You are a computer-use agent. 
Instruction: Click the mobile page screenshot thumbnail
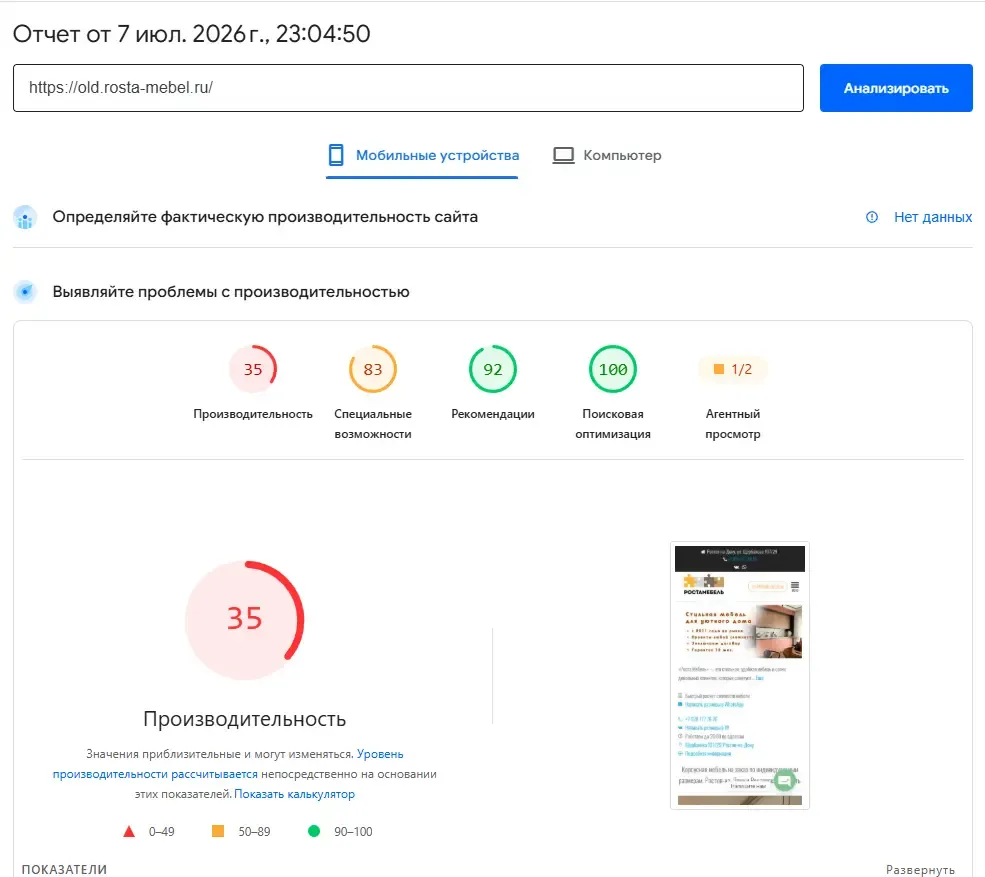tap(739, 675)
